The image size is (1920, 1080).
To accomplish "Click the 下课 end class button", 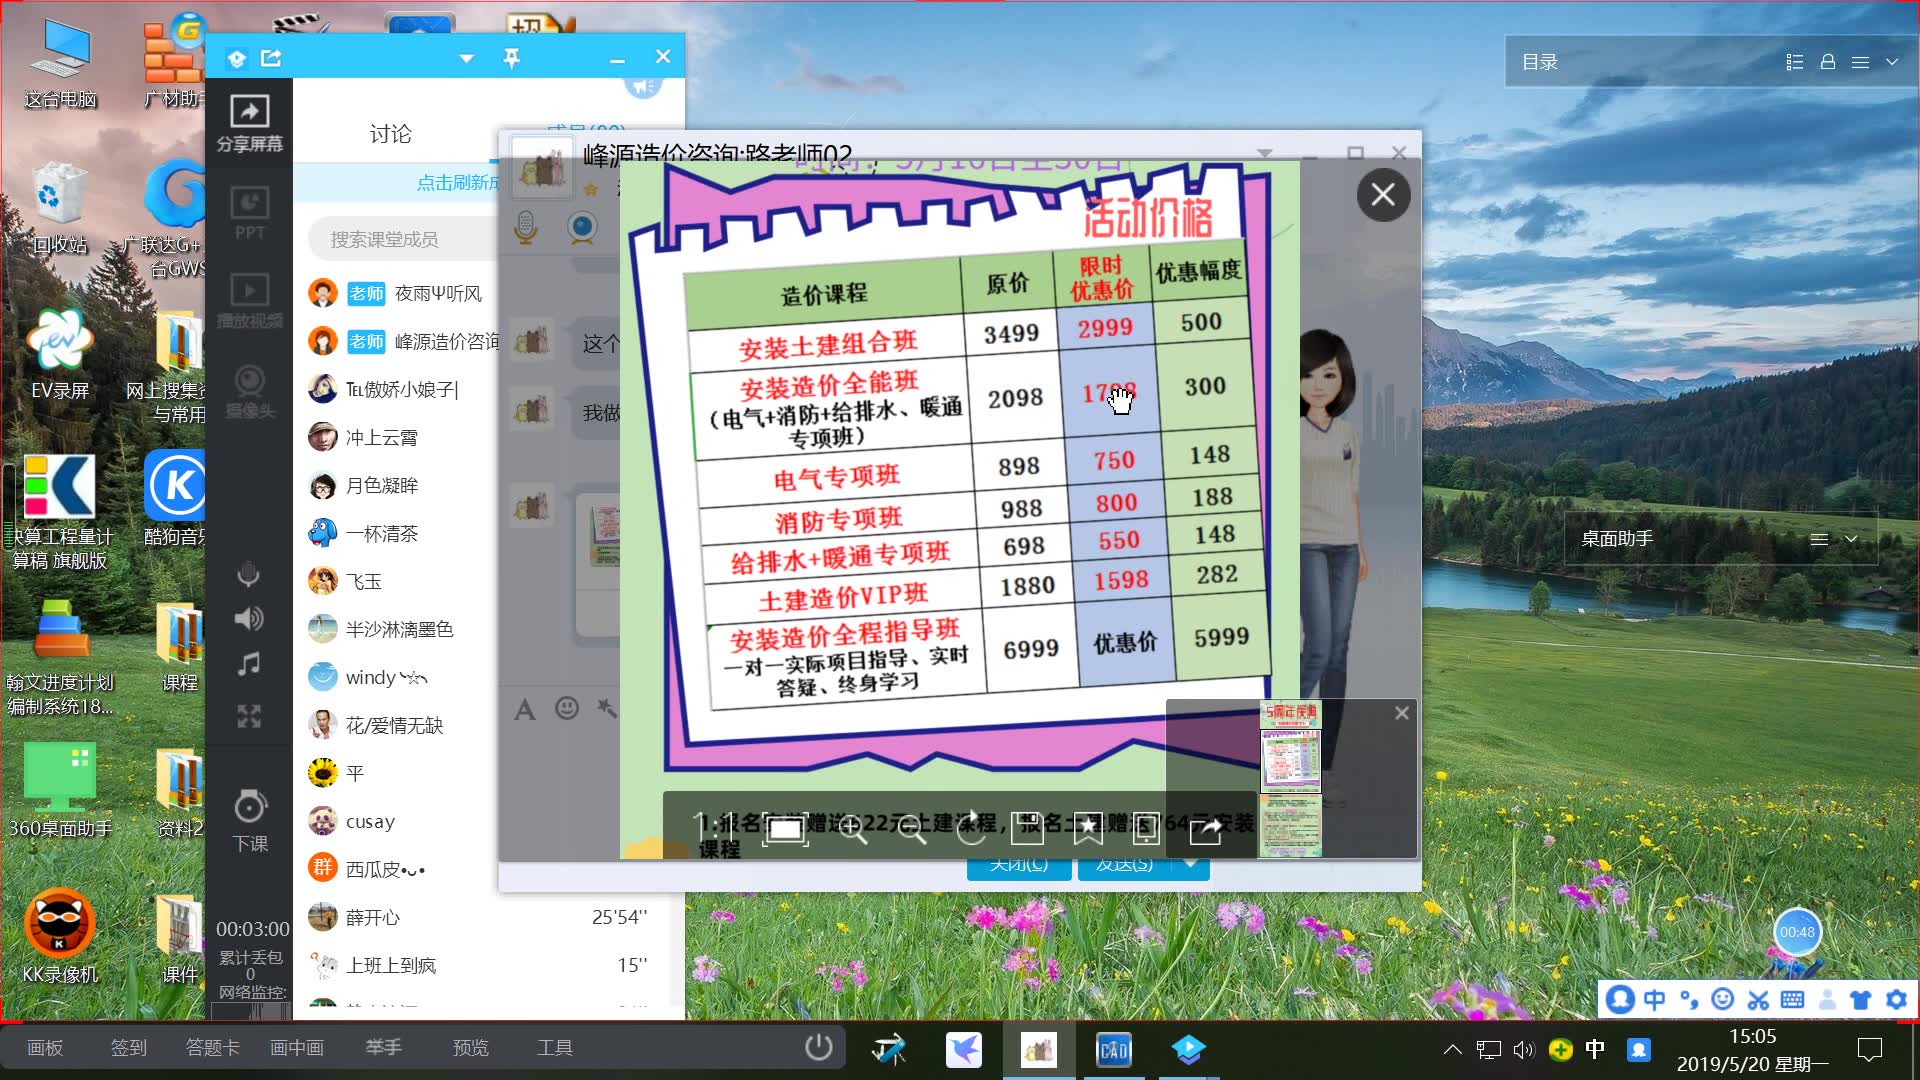I will (250, 821).
